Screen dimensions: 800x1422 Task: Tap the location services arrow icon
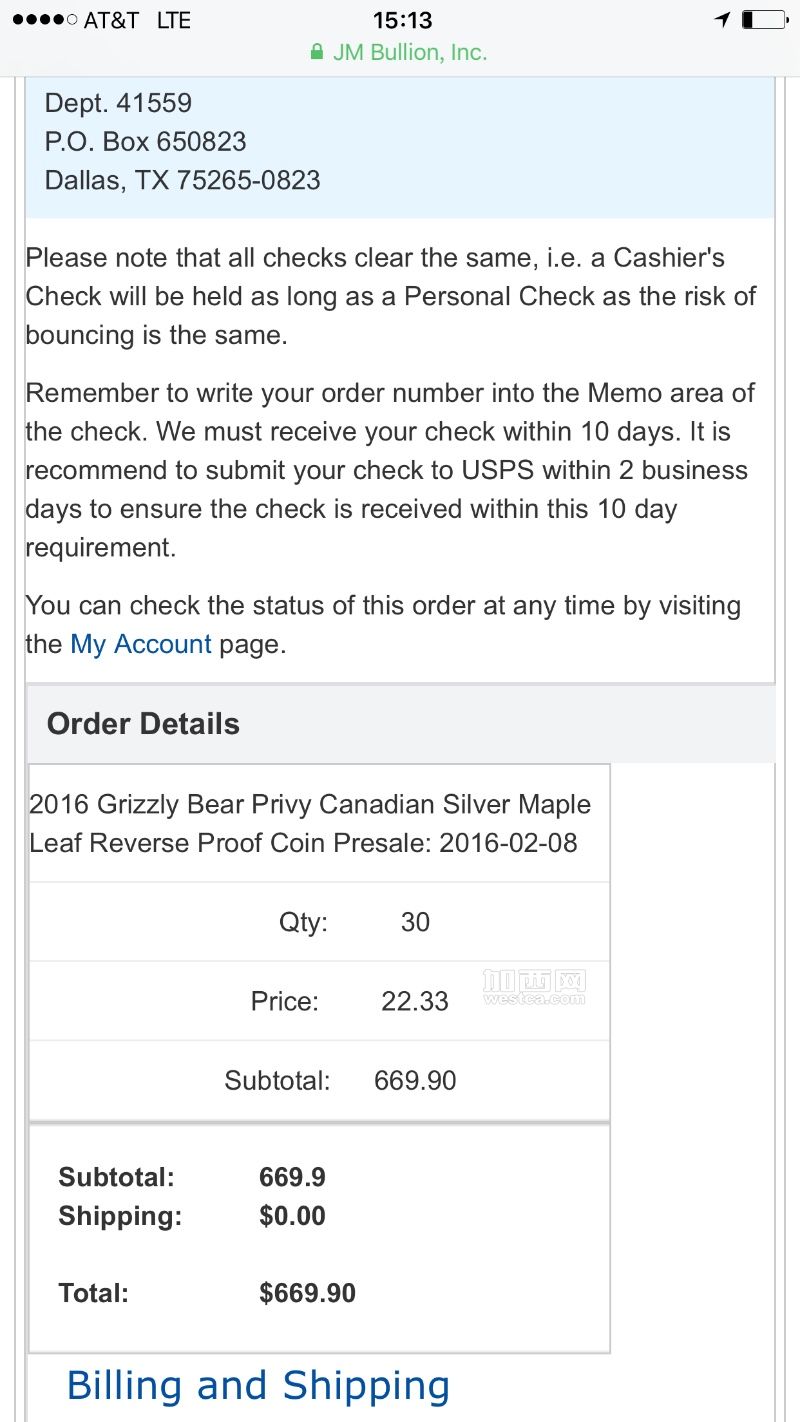pos(722,19)
